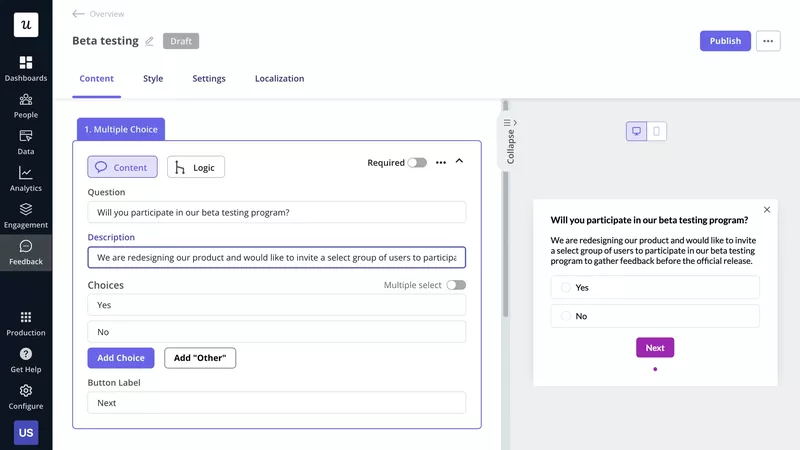This screenshot has width=800, height=450.
Task: Open the Configure settings
Action: [x=26, y=397]
